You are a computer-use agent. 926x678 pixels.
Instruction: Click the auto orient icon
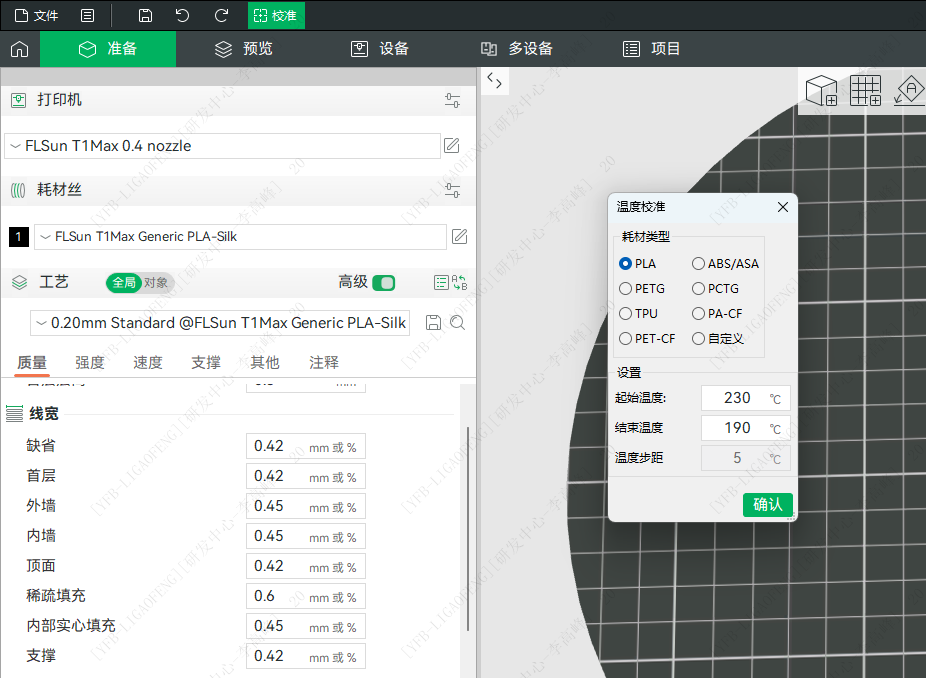click(x=909, y=90)
